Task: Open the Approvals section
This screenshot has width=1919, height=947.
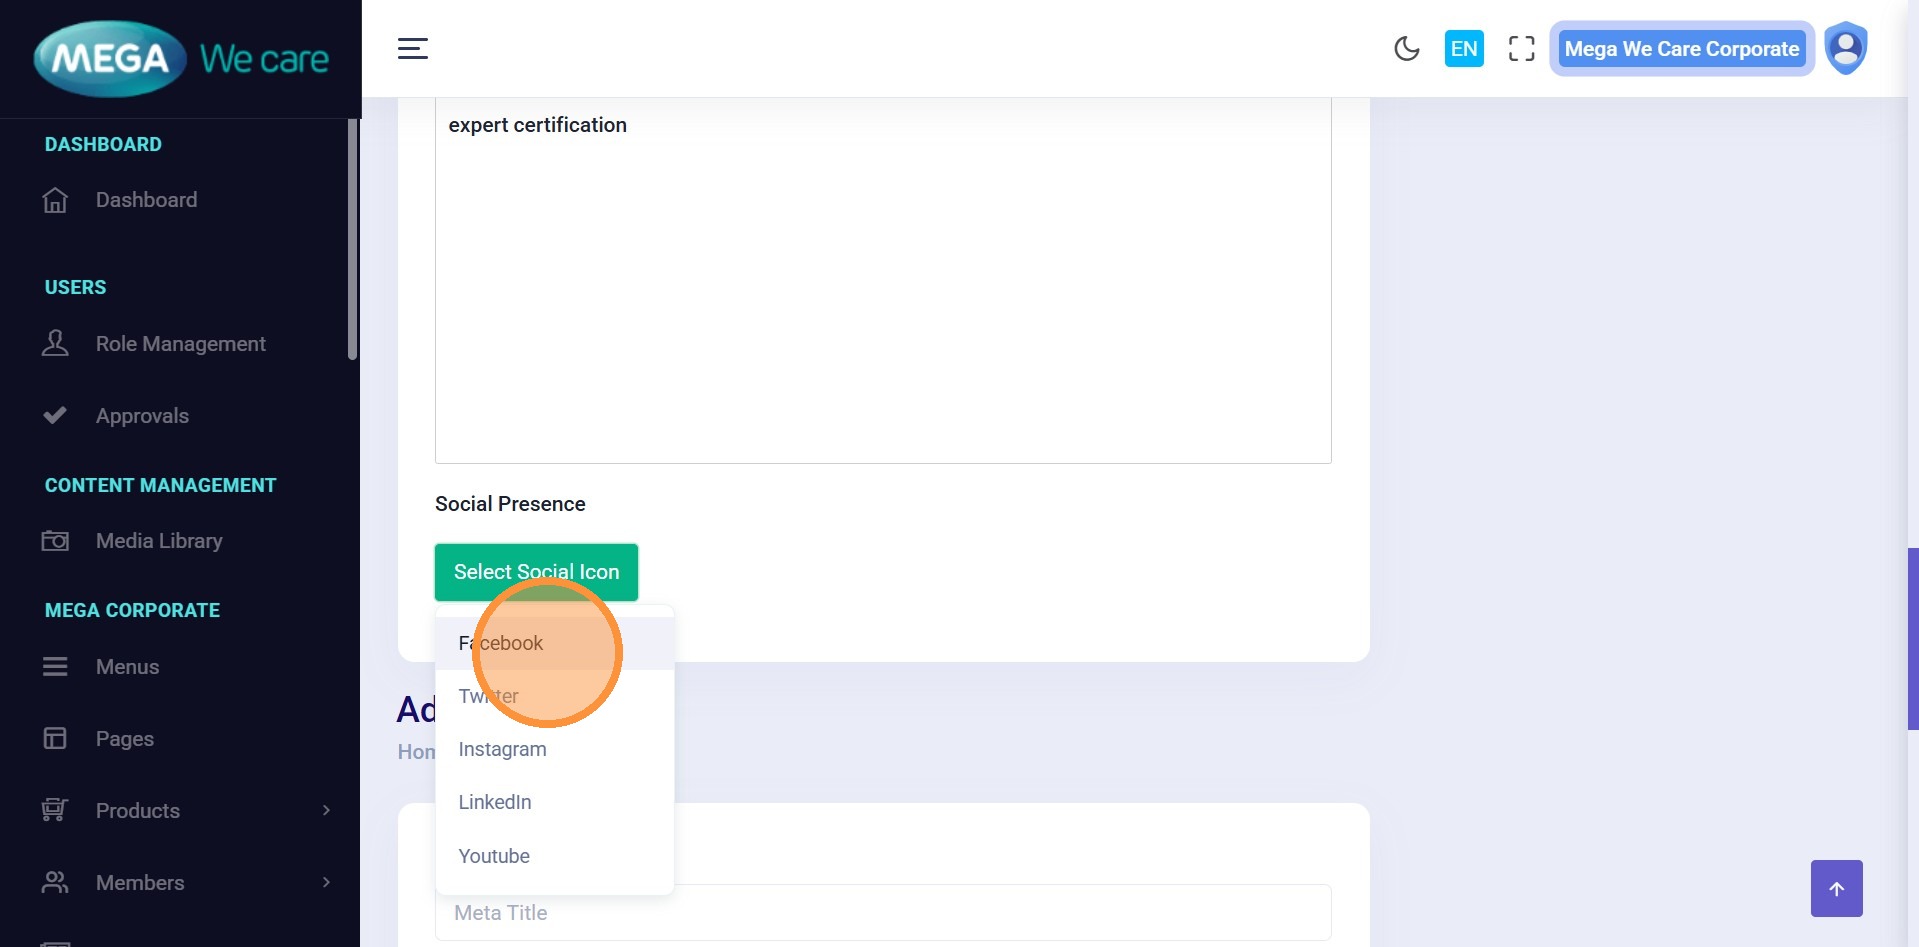Action: (142, 416)
